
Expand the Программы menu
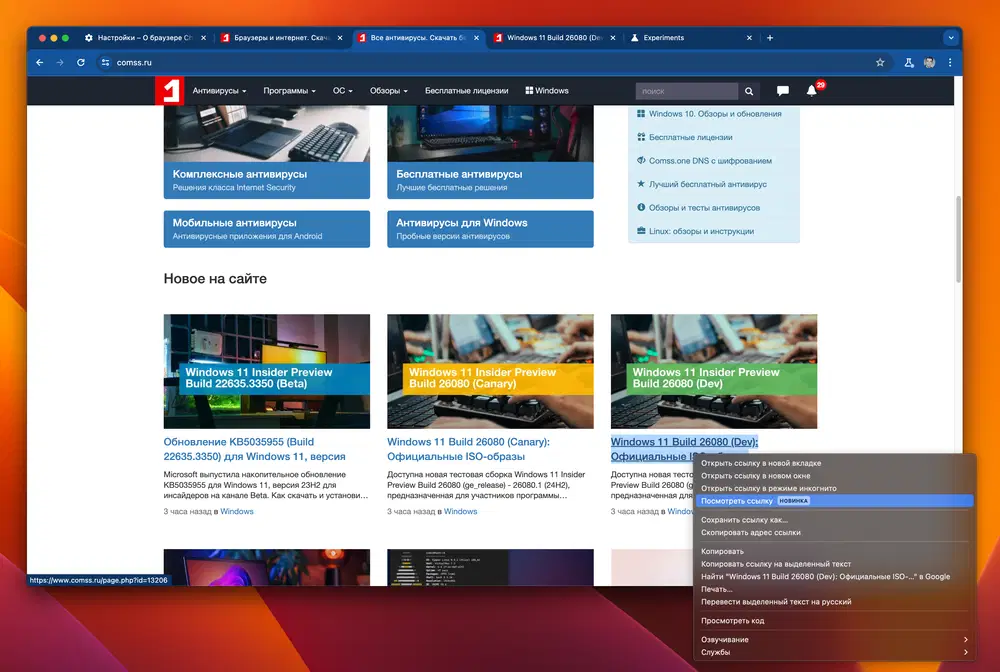(x=290, y=91)
